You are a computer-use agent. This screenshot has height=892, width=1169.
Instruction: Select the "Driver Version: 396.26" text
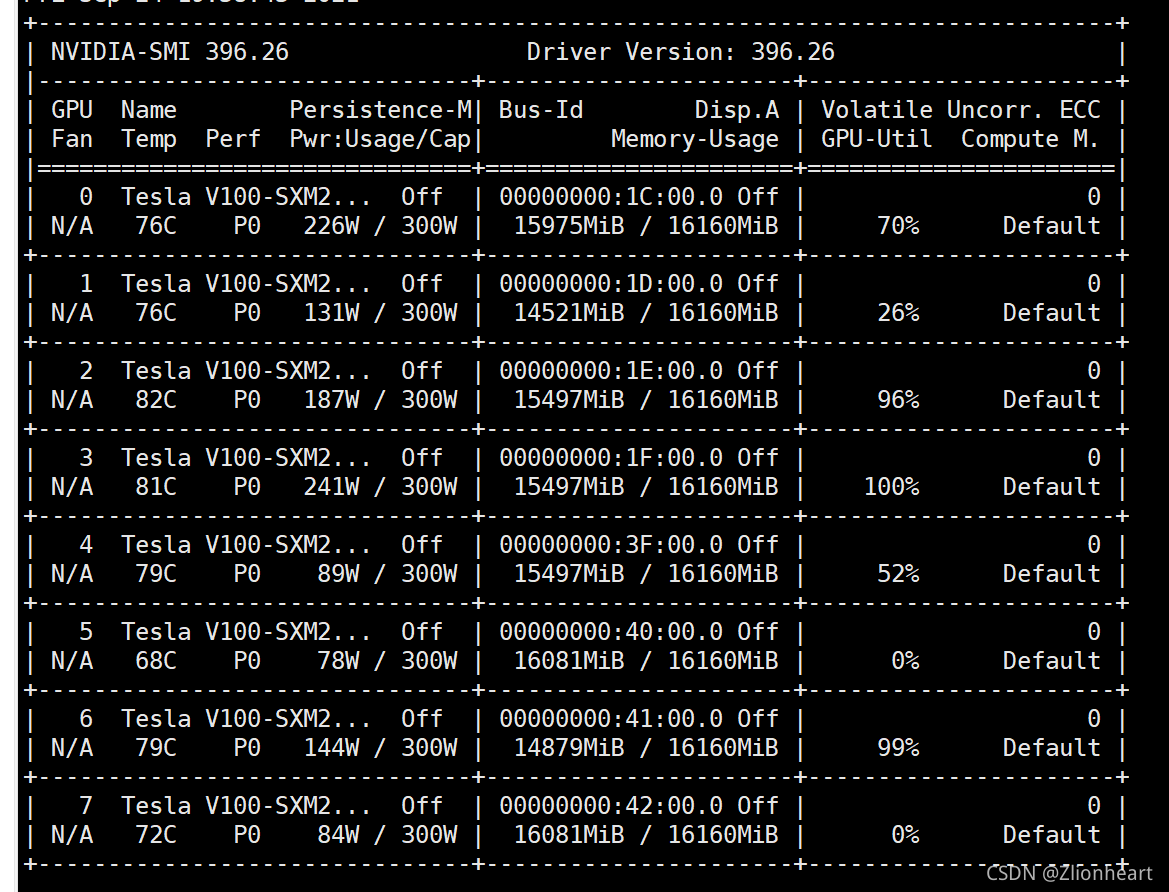[681, 51]
